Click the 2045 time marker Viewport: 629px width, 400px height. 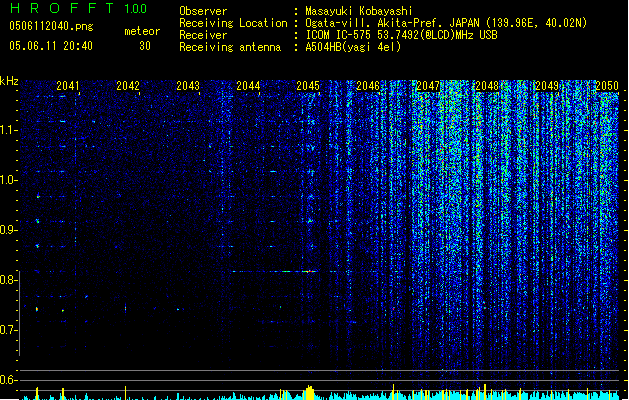pos(308,85)
